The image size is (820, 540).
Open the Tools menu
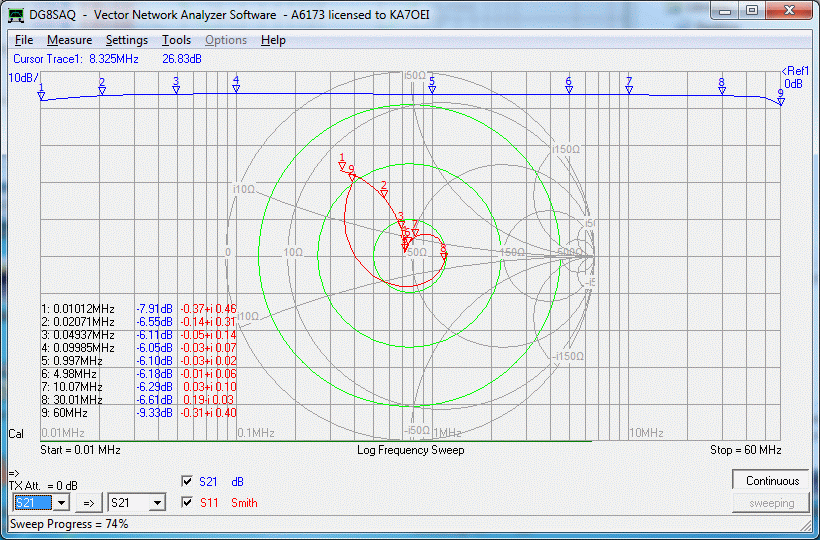(x=176, y=40)
